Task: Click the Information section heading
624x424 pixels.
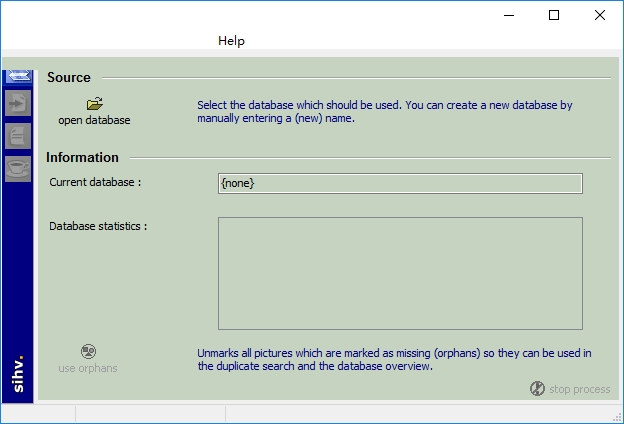Action: coord(82,157)
